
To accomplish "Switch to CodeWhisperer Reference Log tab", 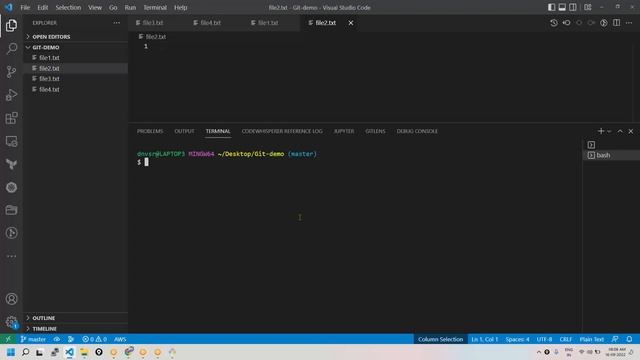I will [282, 131].
